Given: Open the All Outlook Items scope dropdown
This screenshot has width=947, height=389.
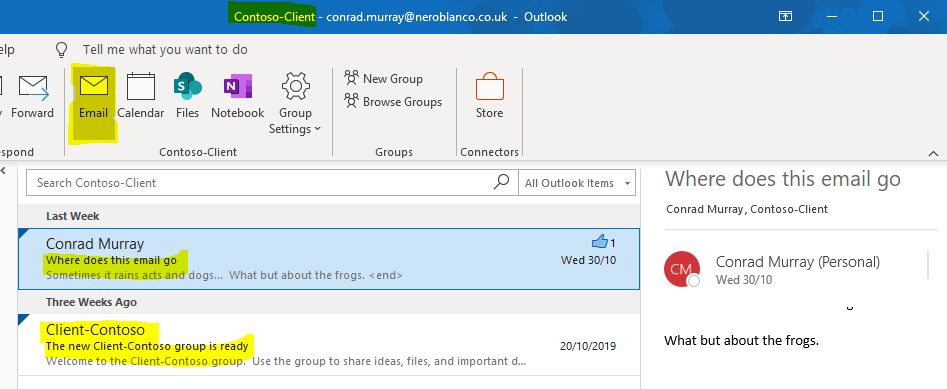Looking at the screenshot, I should pyautogui.click(x=577, y=183).
